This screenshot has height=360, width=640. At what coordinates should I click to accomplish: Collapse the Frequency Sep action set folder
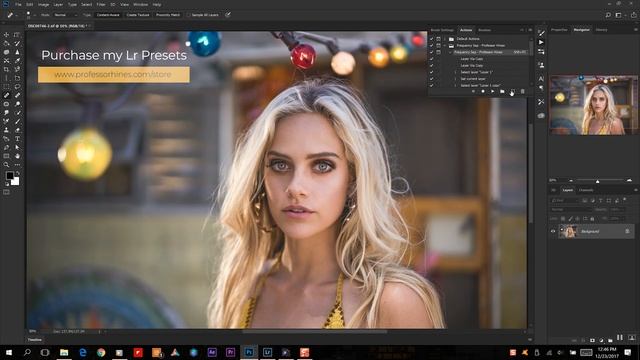click(445, 45)
